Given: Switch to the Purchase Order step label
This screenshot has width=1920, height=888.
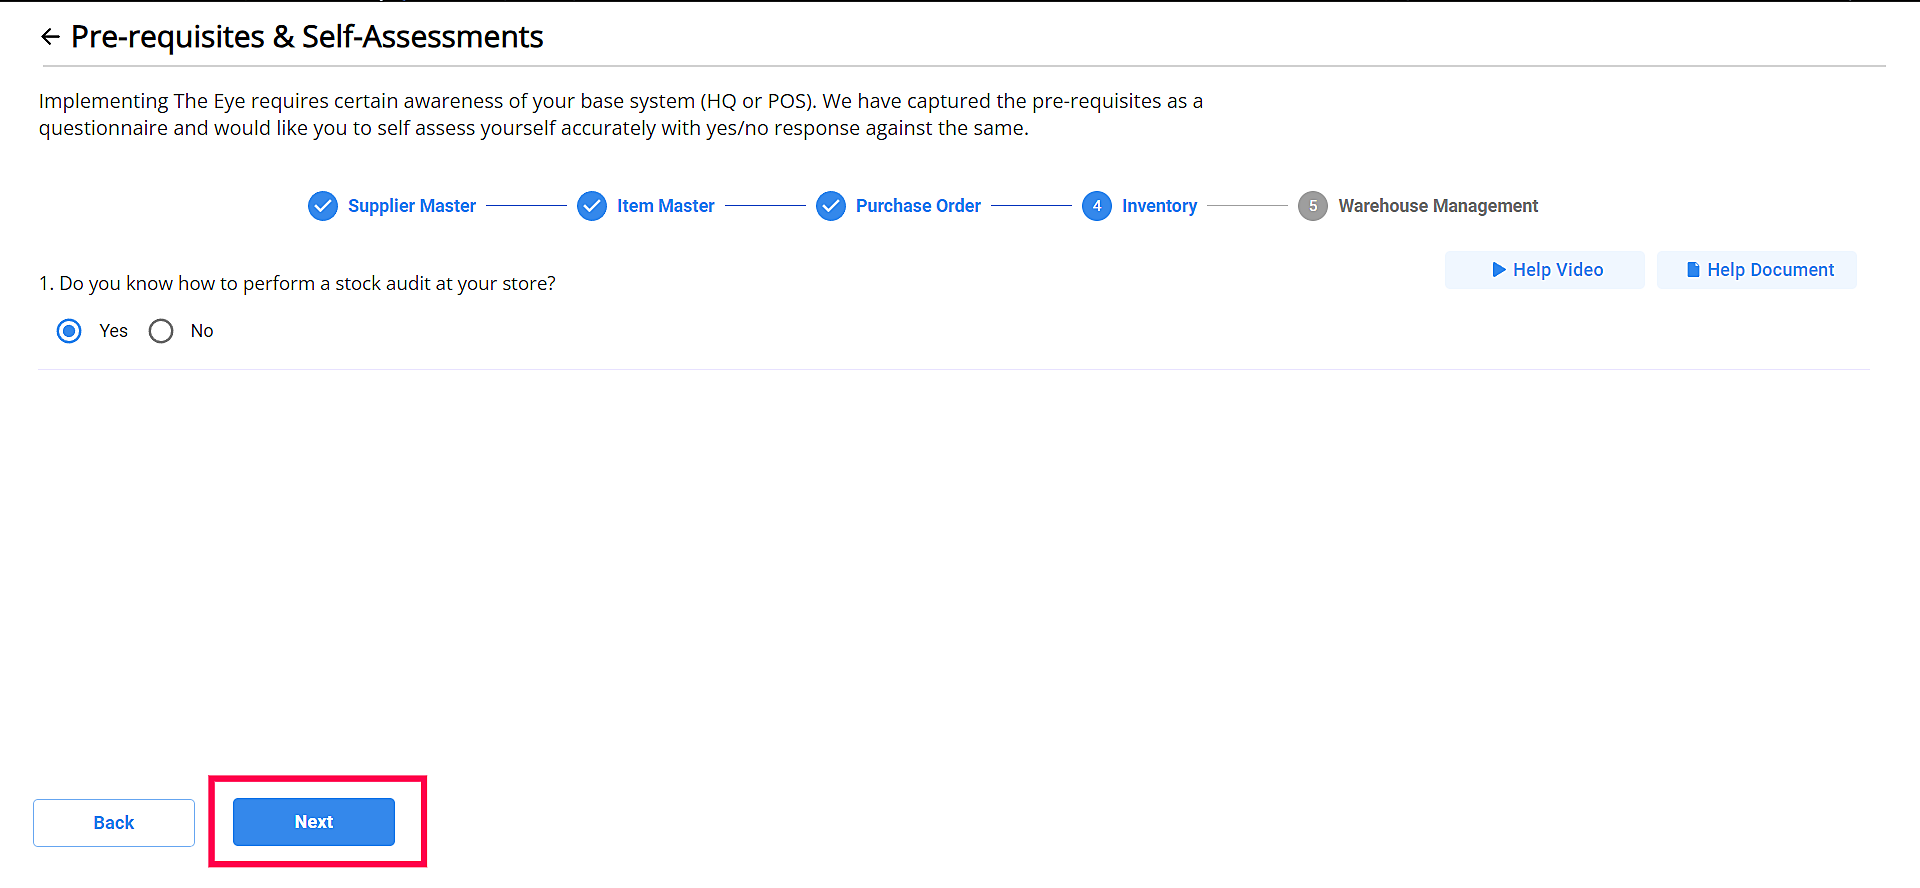Looking at the screenshot, I should click(x=918, y=206).
